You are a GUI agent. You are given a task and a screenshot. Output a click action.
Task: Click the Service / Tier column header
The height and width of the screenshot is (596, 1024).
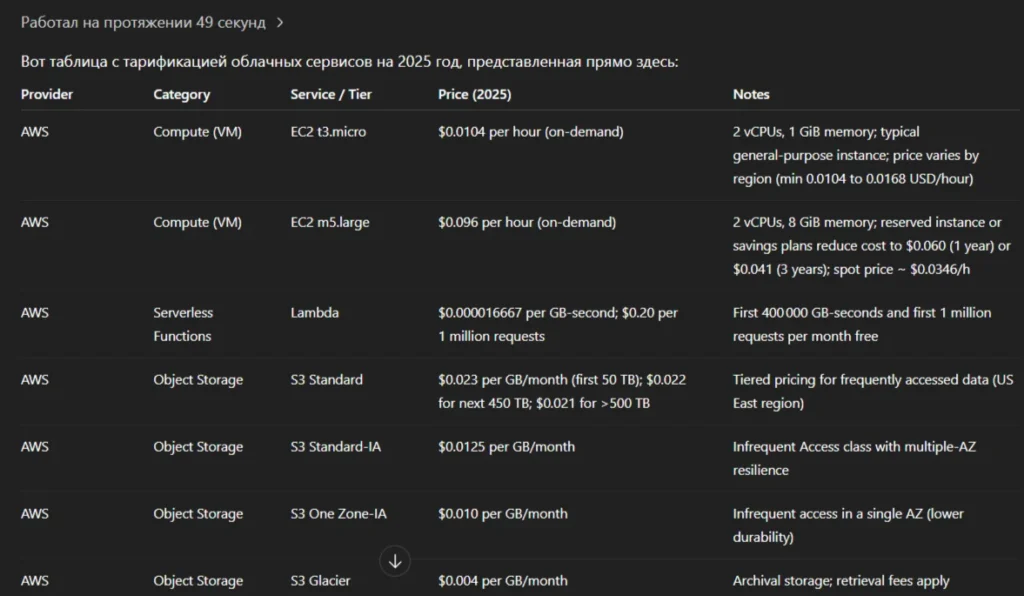point(331,94)
